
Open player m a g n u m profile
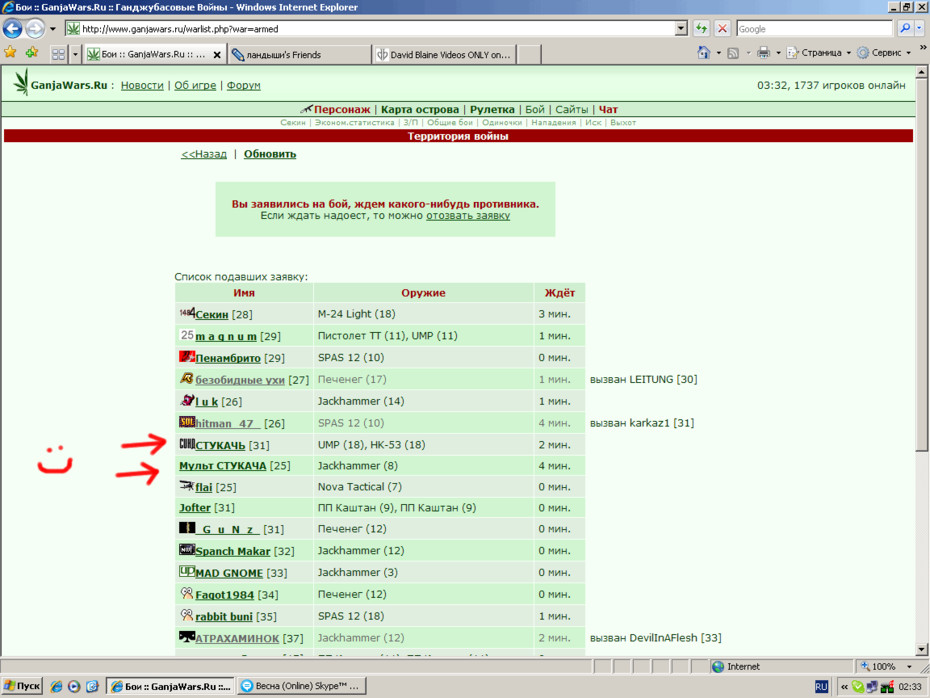pyautogui.click(x=226, y=336)
